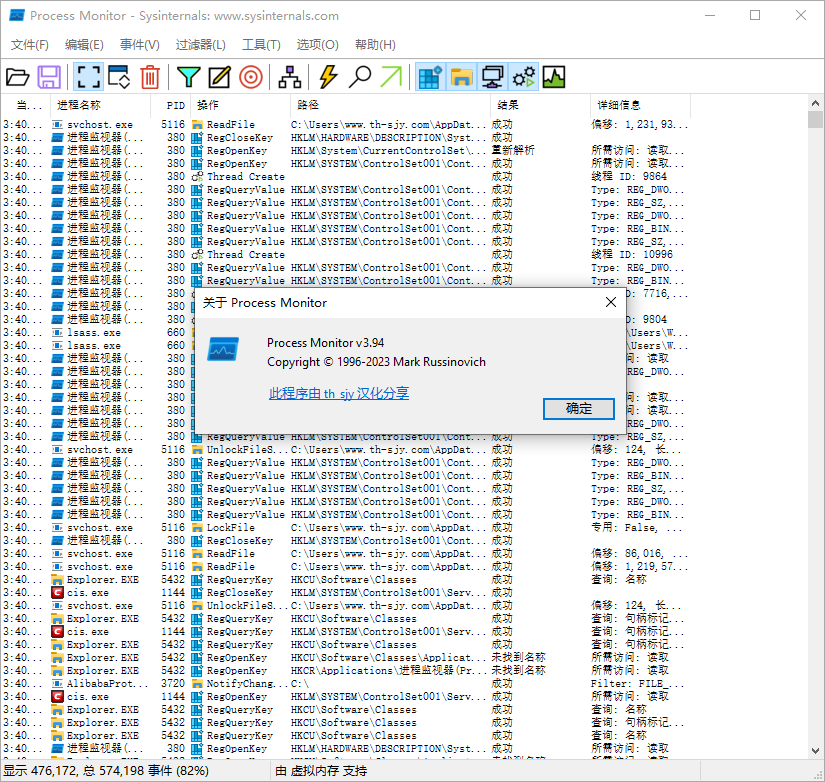
Task: Click the 由 虚拟内存 支持 status text
Action: pos(321,771)
